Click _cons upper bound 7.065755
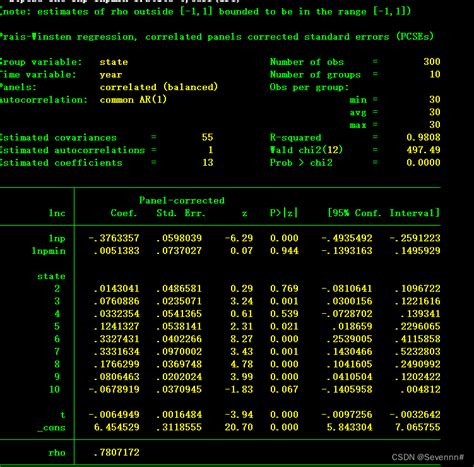 [418, 427]
